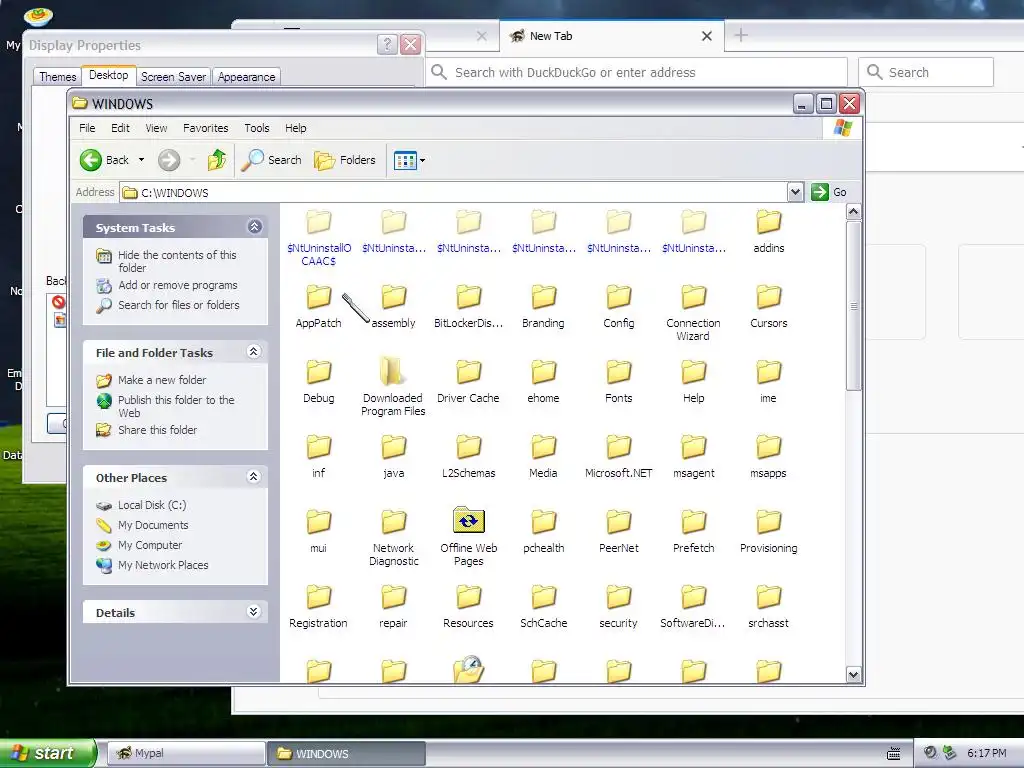
Task: Switch to Screen Saver tab
Action: click(x=173, y=77)
